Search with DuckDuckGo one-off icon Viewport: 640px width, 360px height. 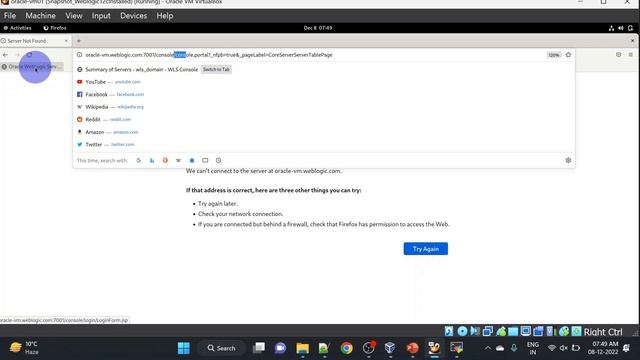point(165,160)
